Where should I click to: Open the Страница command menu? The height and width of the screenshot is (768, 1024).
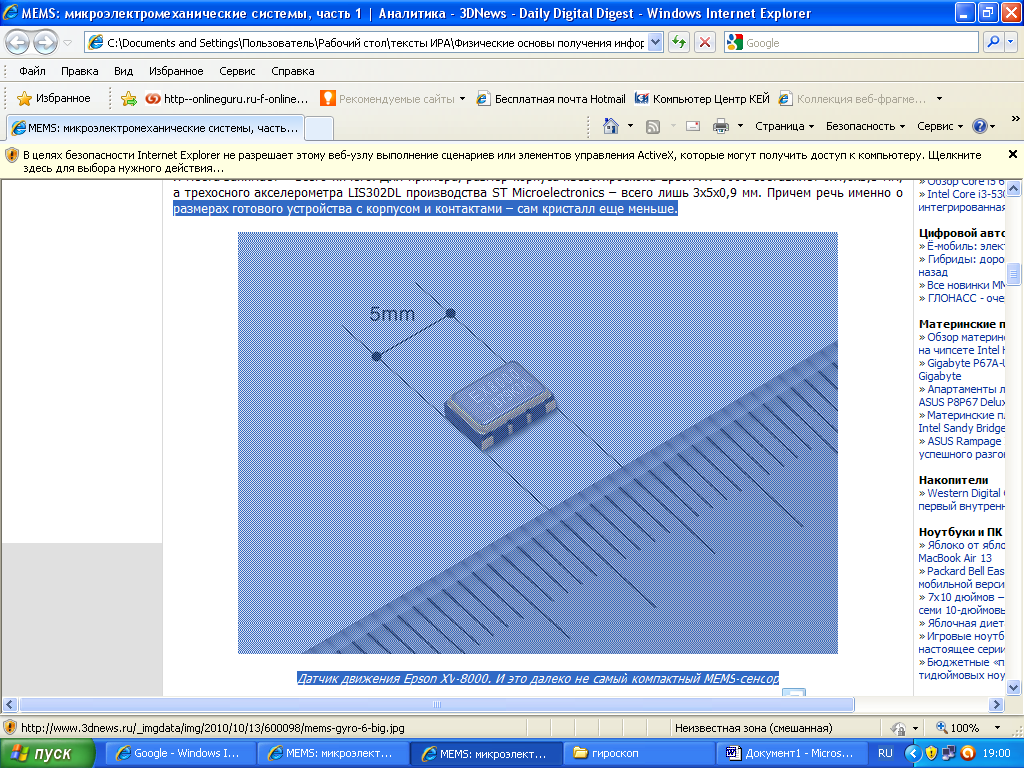(x=784, y=126)
